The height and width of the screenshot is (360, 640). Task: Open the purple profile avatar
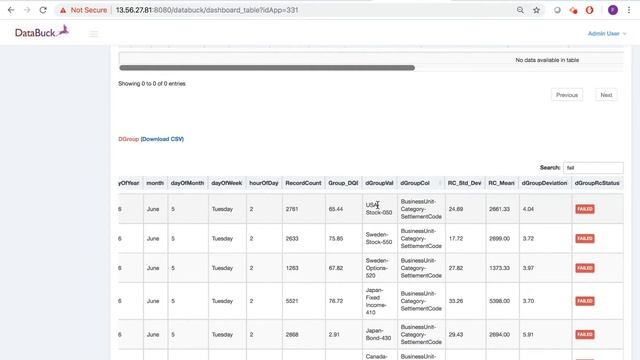click(x=613, y=10)
